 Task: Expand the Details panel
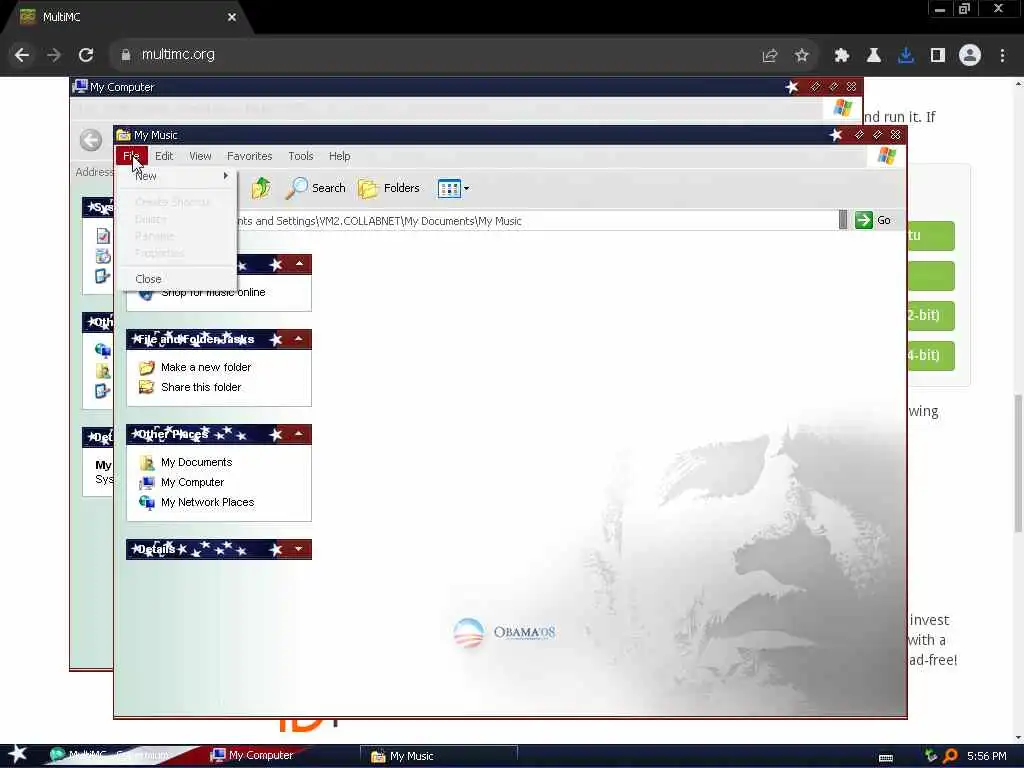pos(298,549)
